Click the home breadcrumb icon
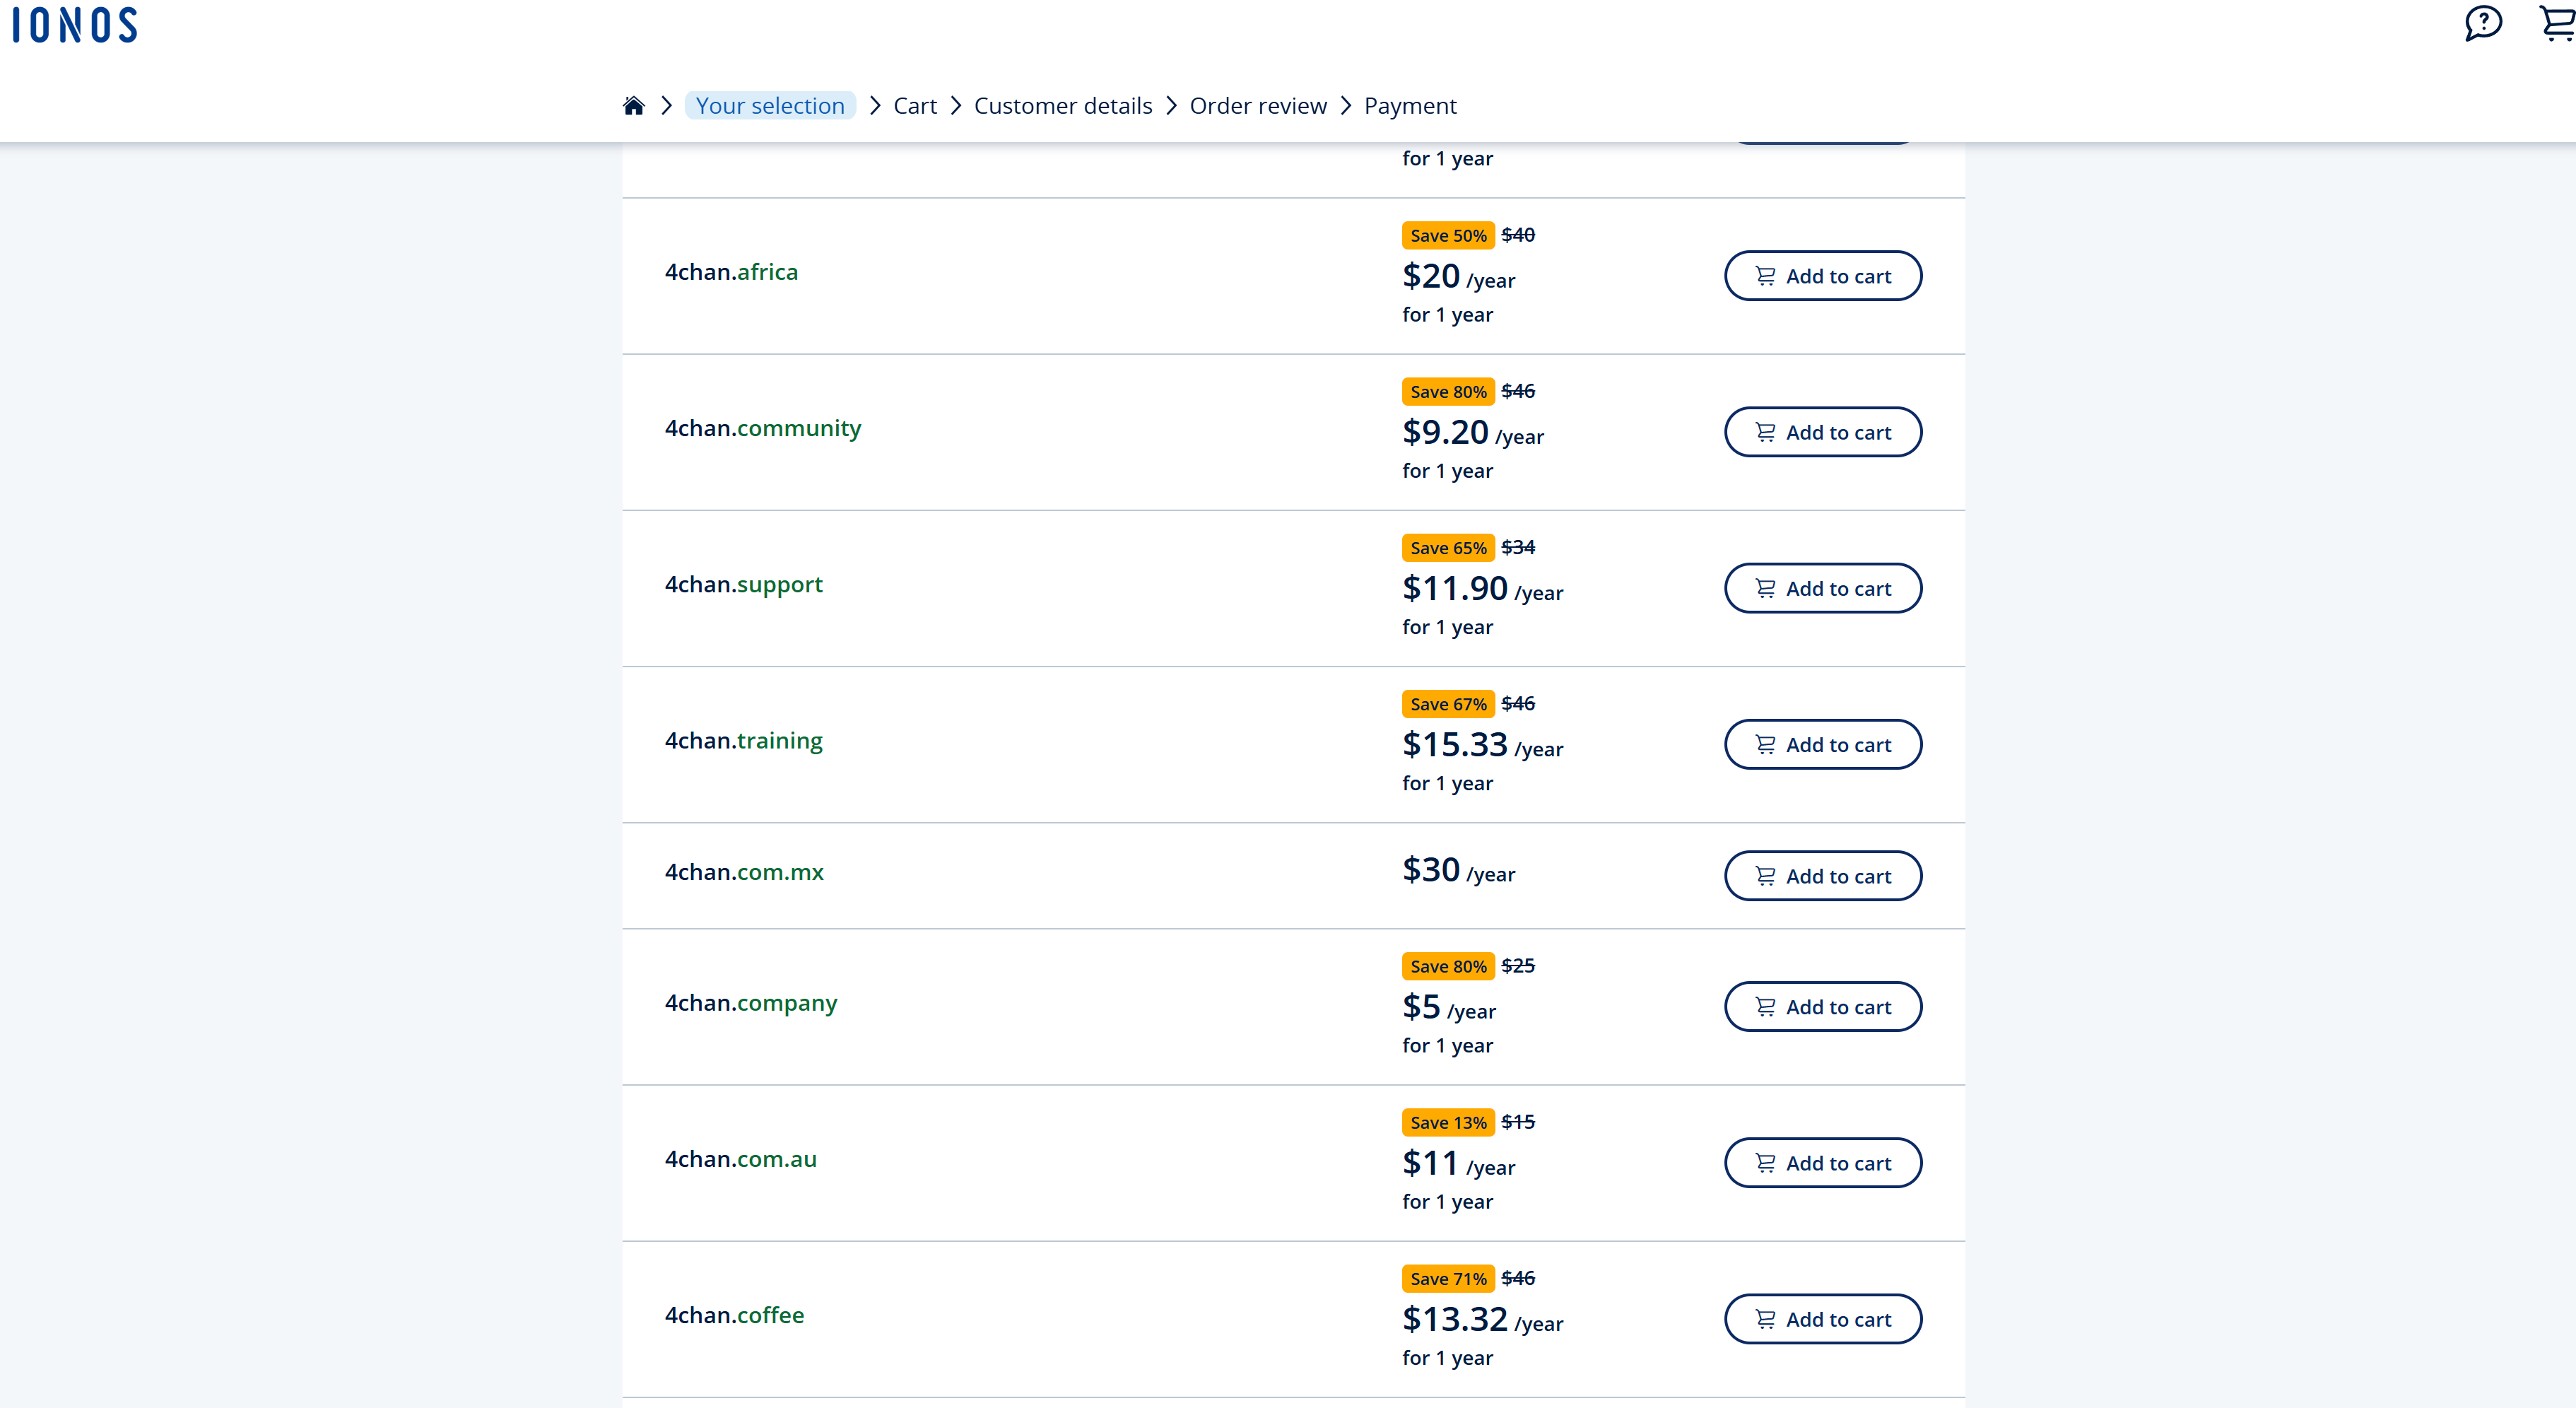Screen dimensions: 2576x1408 click(x=633, y=106)
